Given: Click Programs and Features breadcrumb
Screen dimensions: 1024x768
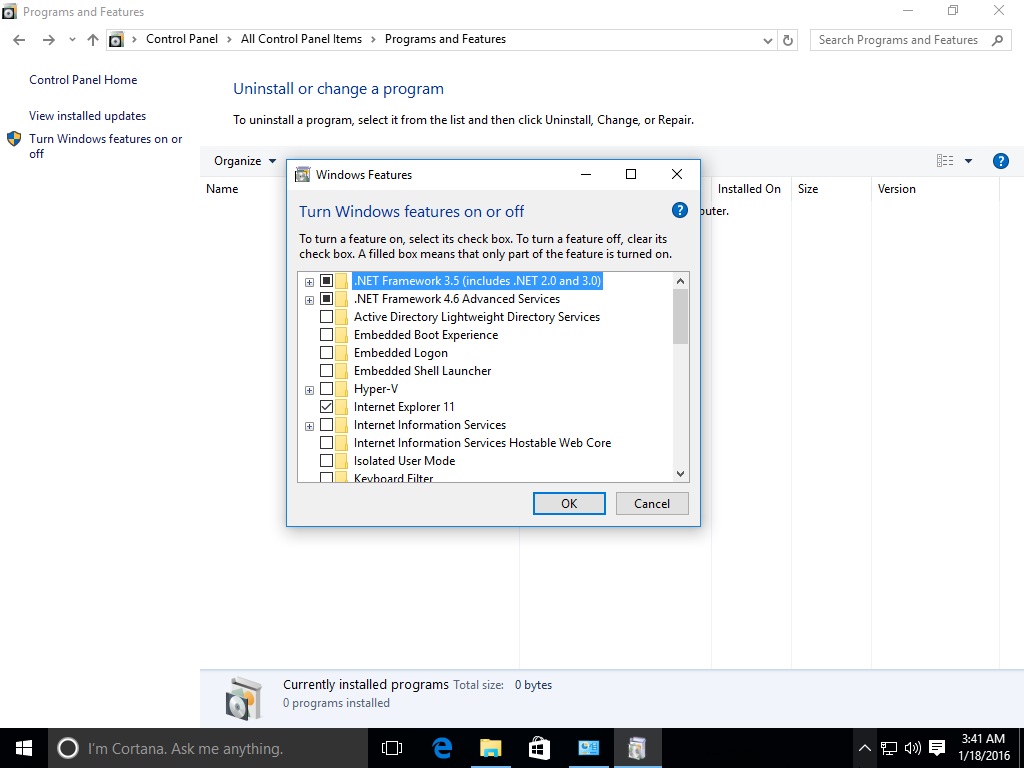Looking at the screenshot, I should point(445,39).
